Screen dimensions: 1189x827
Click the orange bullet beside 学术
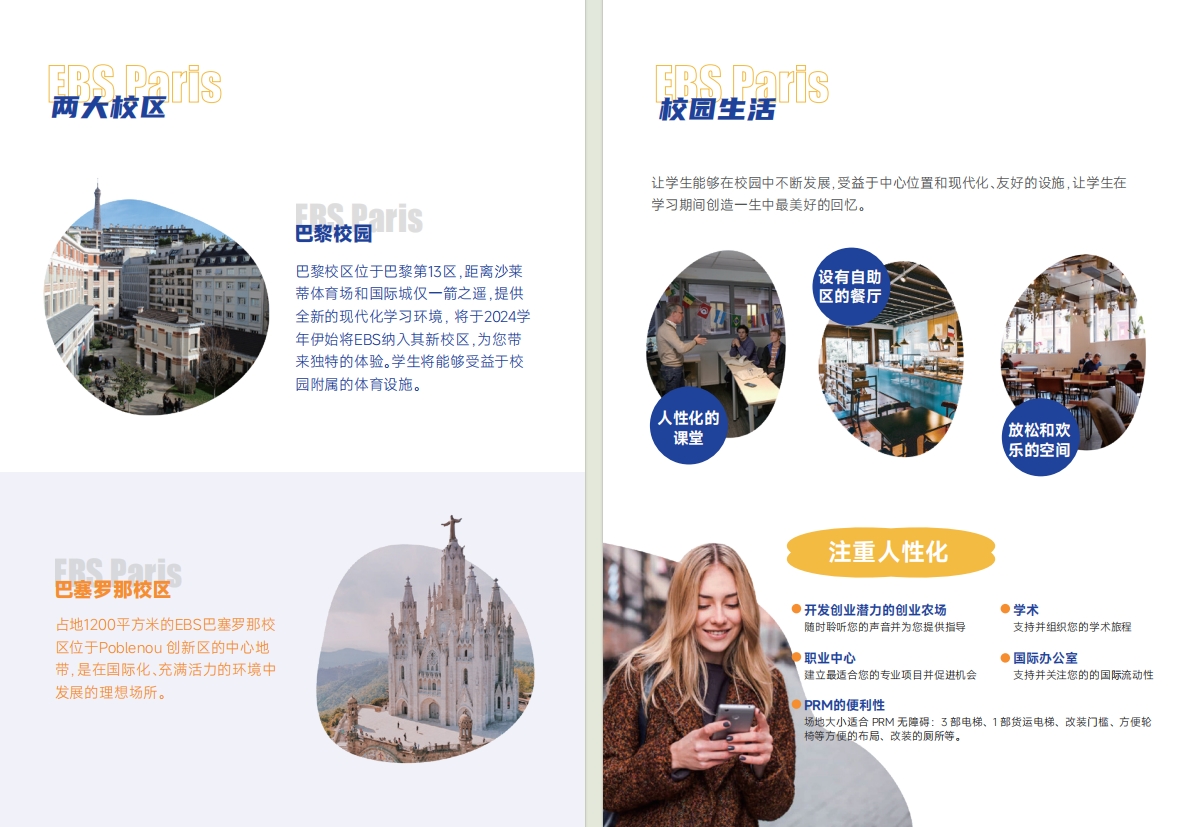[x=1005, y=609]
